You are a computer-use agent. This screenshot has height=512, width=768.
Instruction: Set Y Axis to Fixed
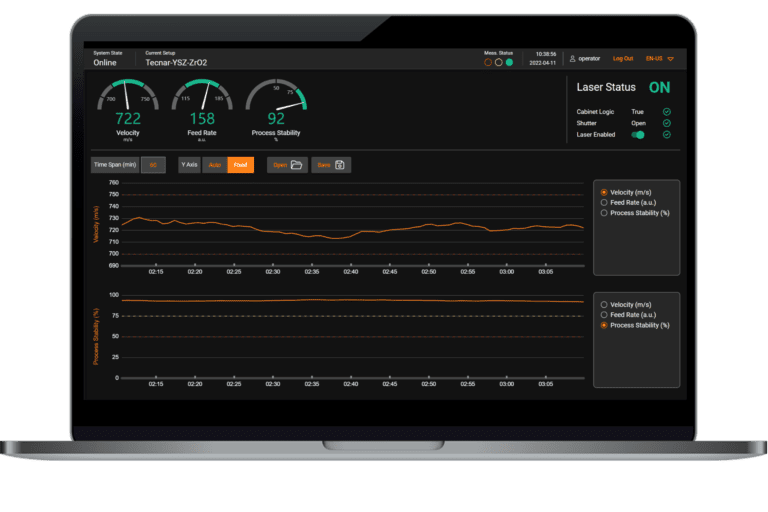240,165
